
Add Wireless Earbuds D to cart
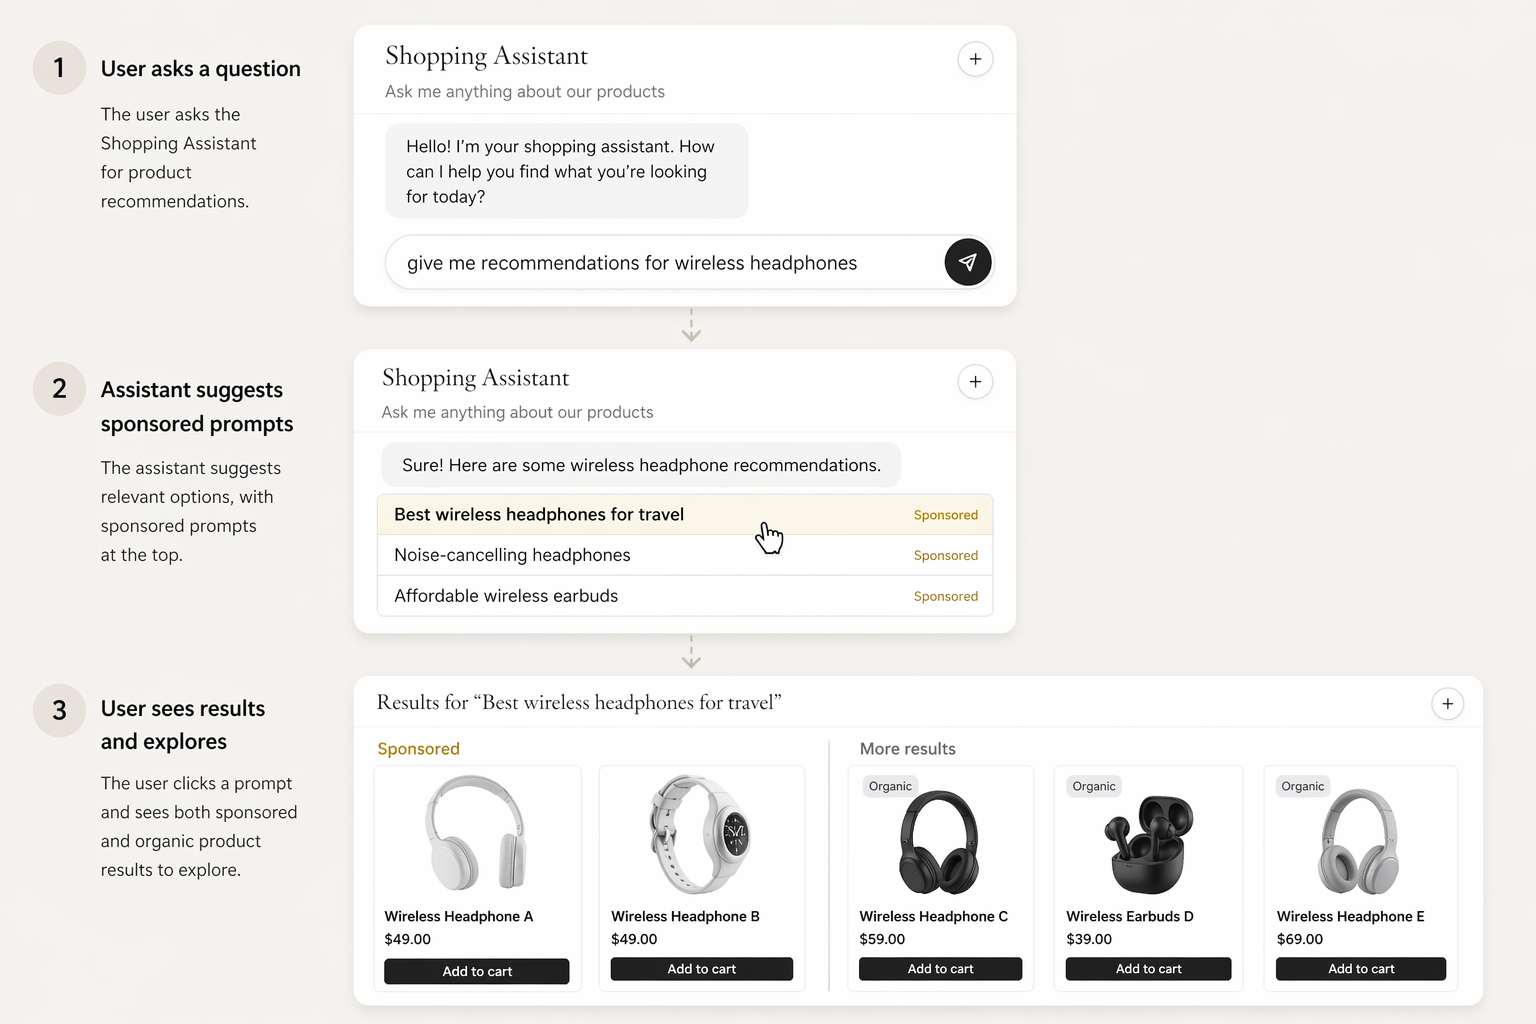(1148, 969)
